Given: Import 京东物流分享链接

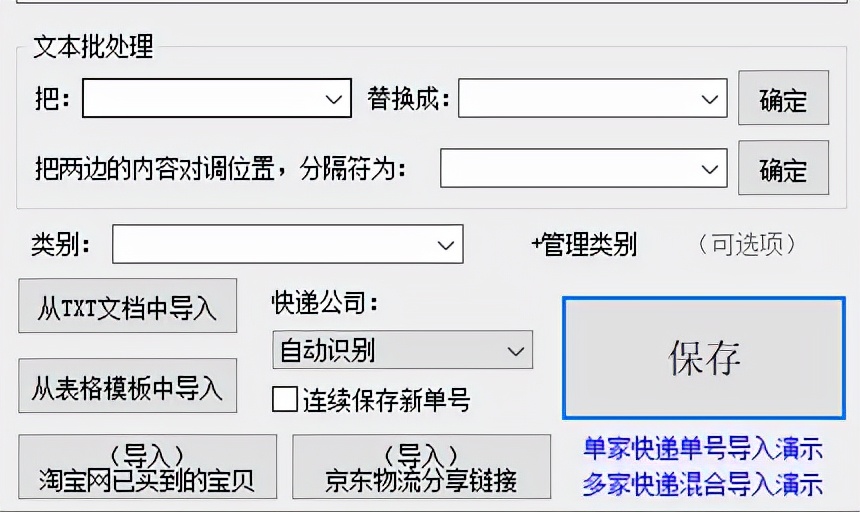Looking at the screenshot, I should point(421,467).
